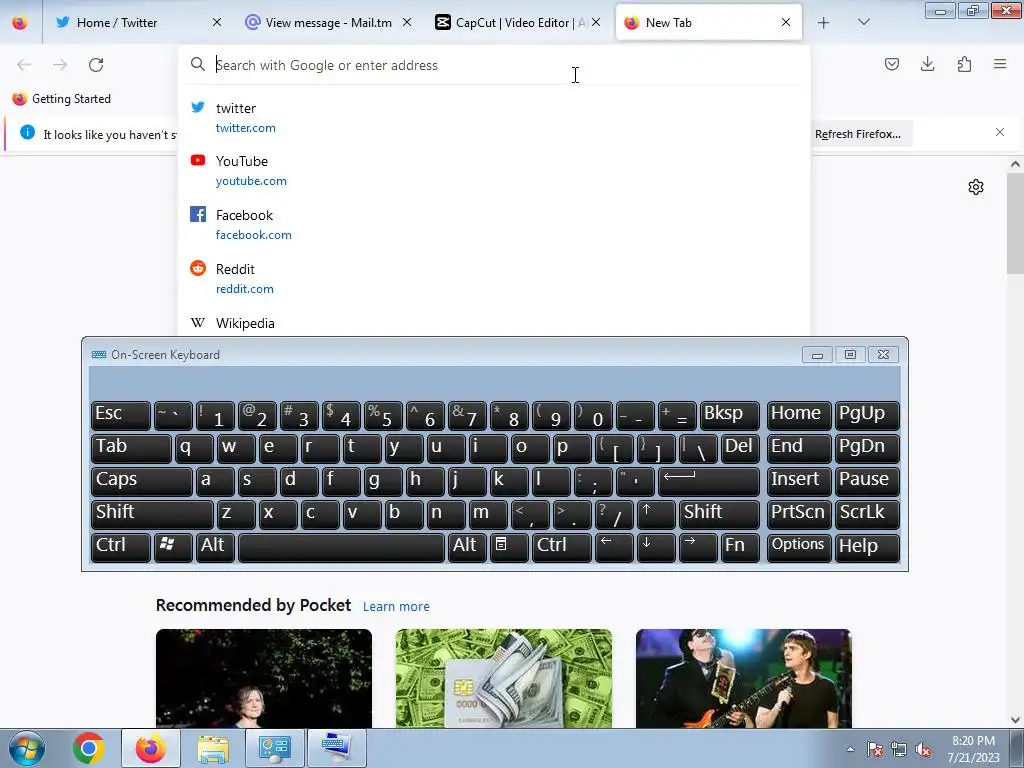Viewport: 1024px width, 768px height.
Task: Open Windows Explorer folder on taskbar
Action: point(213,748)
